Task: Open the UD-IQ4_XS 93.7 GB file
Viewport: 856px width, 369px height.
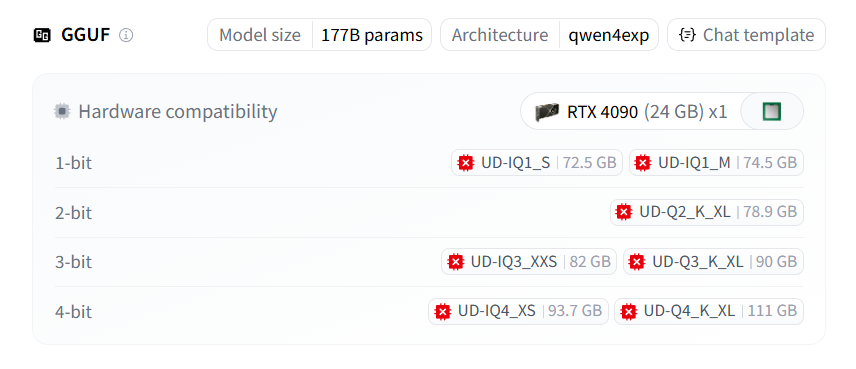Action: point(519,312)
